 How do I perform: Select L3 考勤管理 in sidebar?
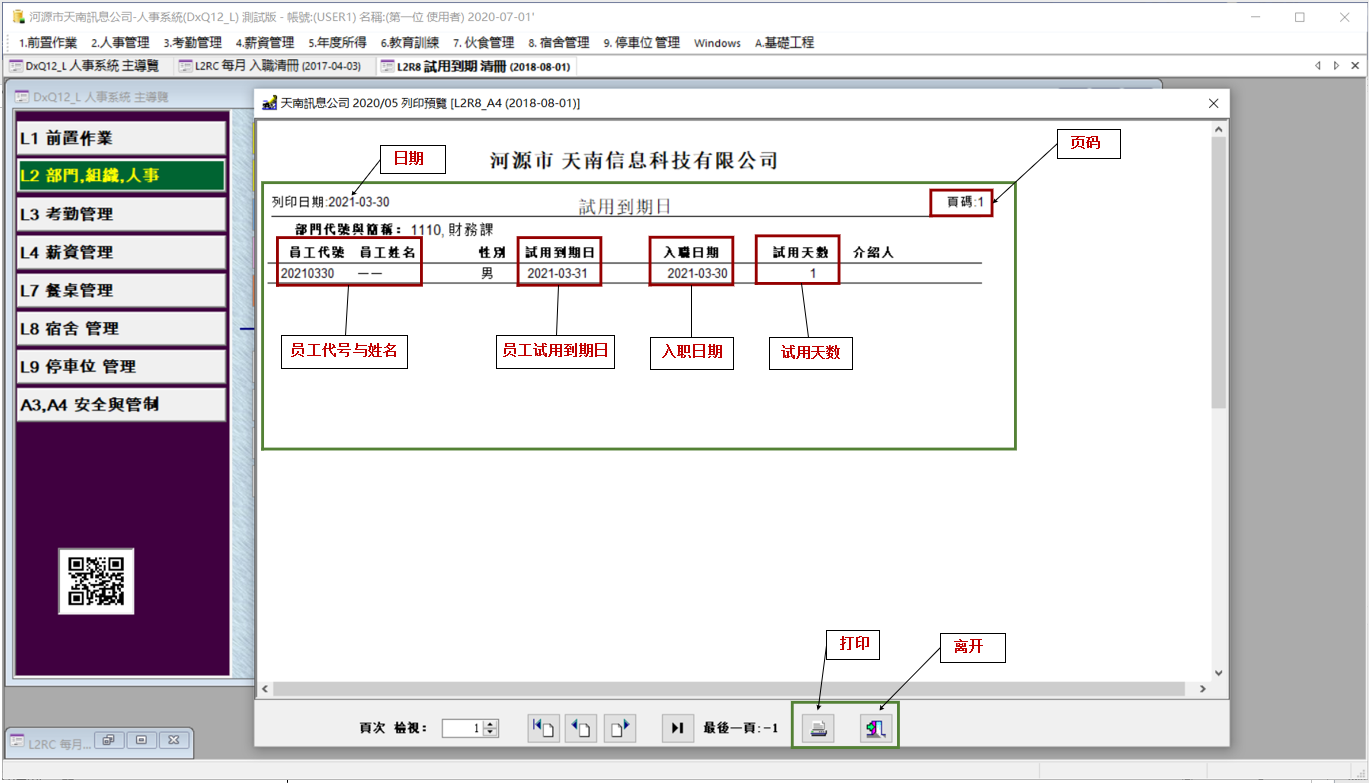[121, 214]
